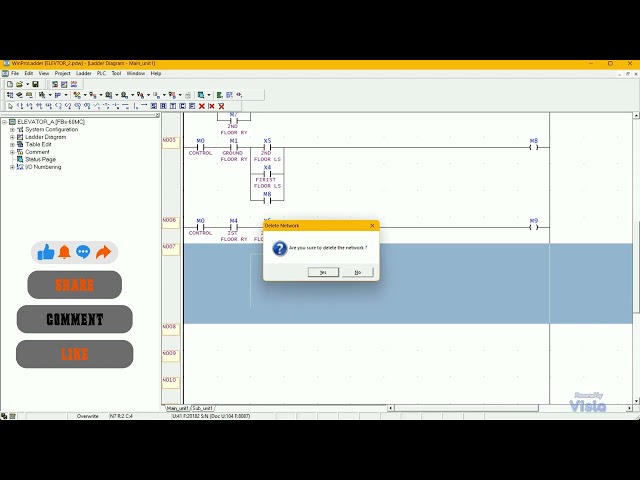Click network label N006
The image size is (640, 480).
pyautogui.click(x=171, y=222)
